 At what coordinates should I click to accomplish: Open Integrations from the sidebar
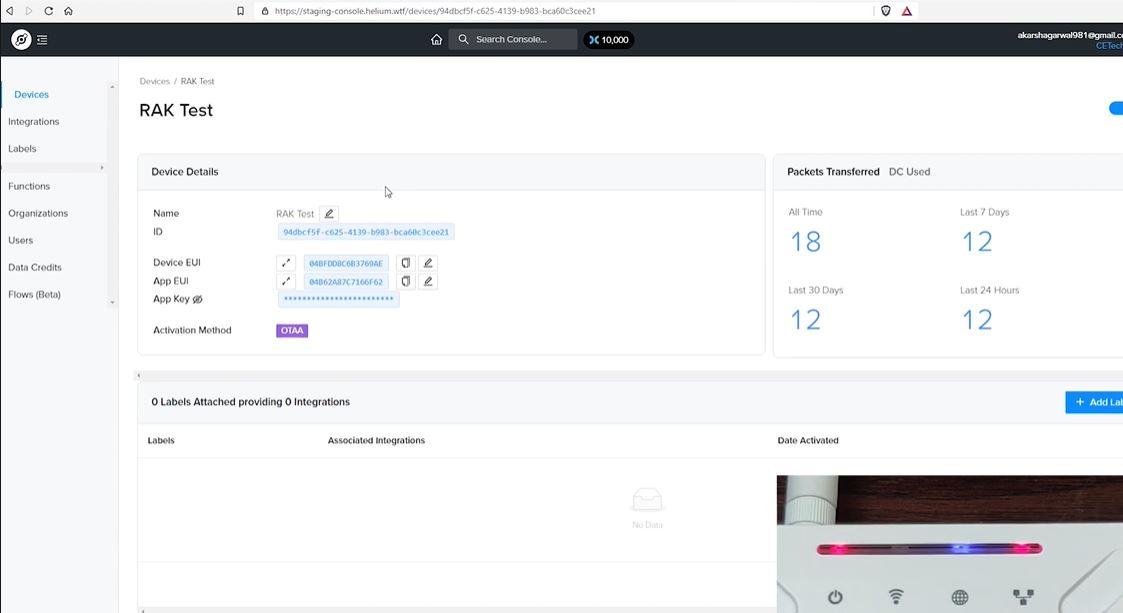click(x=34, y=122)
